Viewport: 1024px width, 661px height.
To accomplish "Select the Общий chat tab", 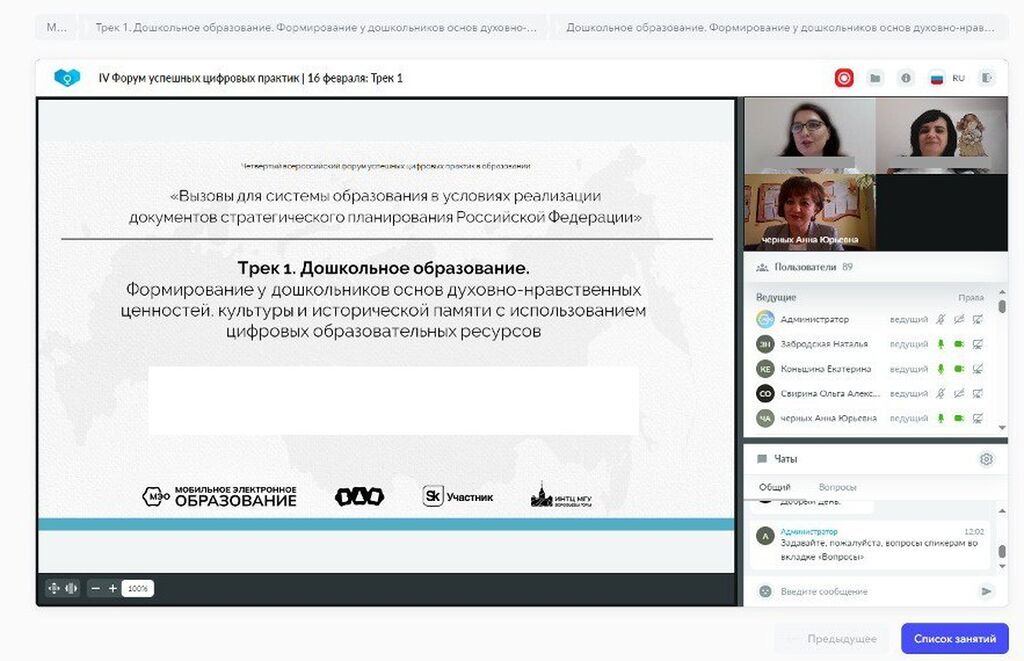I will [x=774, y=487].
